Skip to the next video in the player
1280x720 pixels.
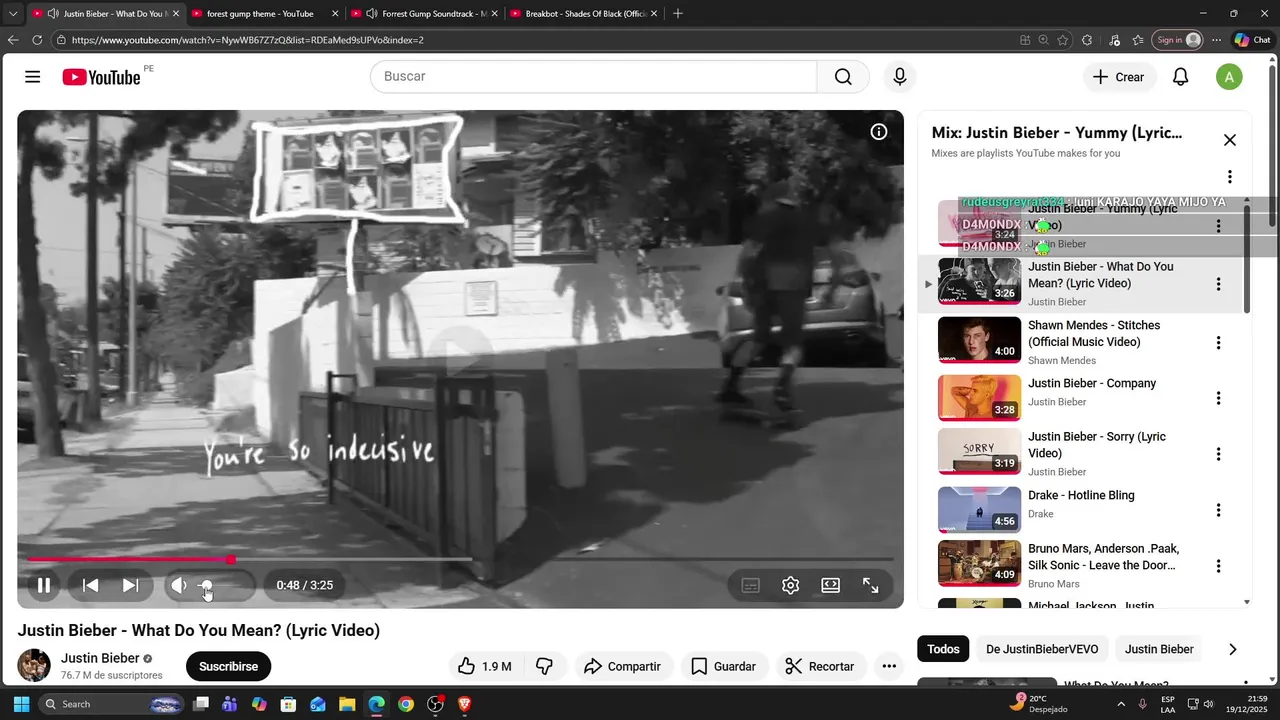pyautogui.click(x=130, y=585)
